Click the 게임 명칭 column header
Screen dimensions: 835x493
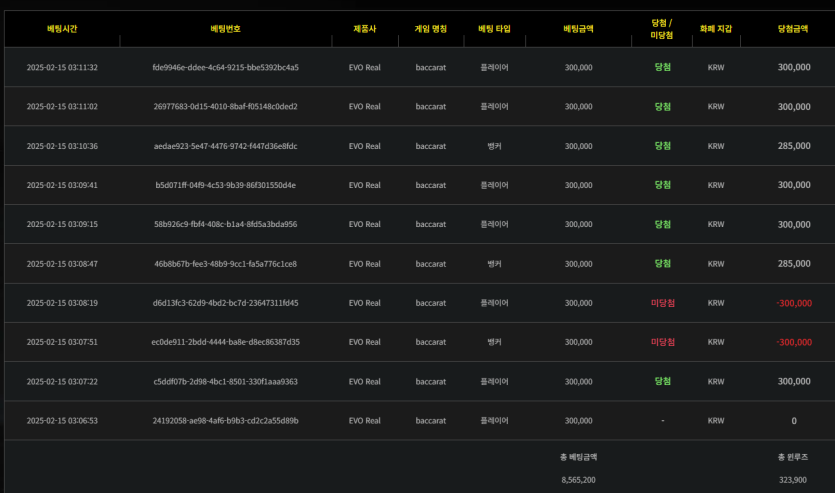[x=430, y=29]
